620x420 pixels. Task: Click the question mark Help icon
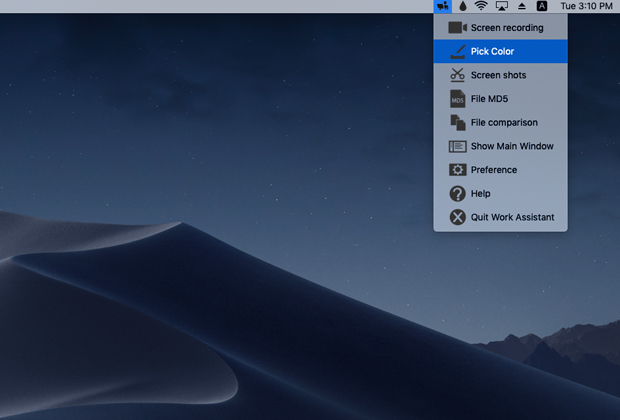click(x=457, y=194)
